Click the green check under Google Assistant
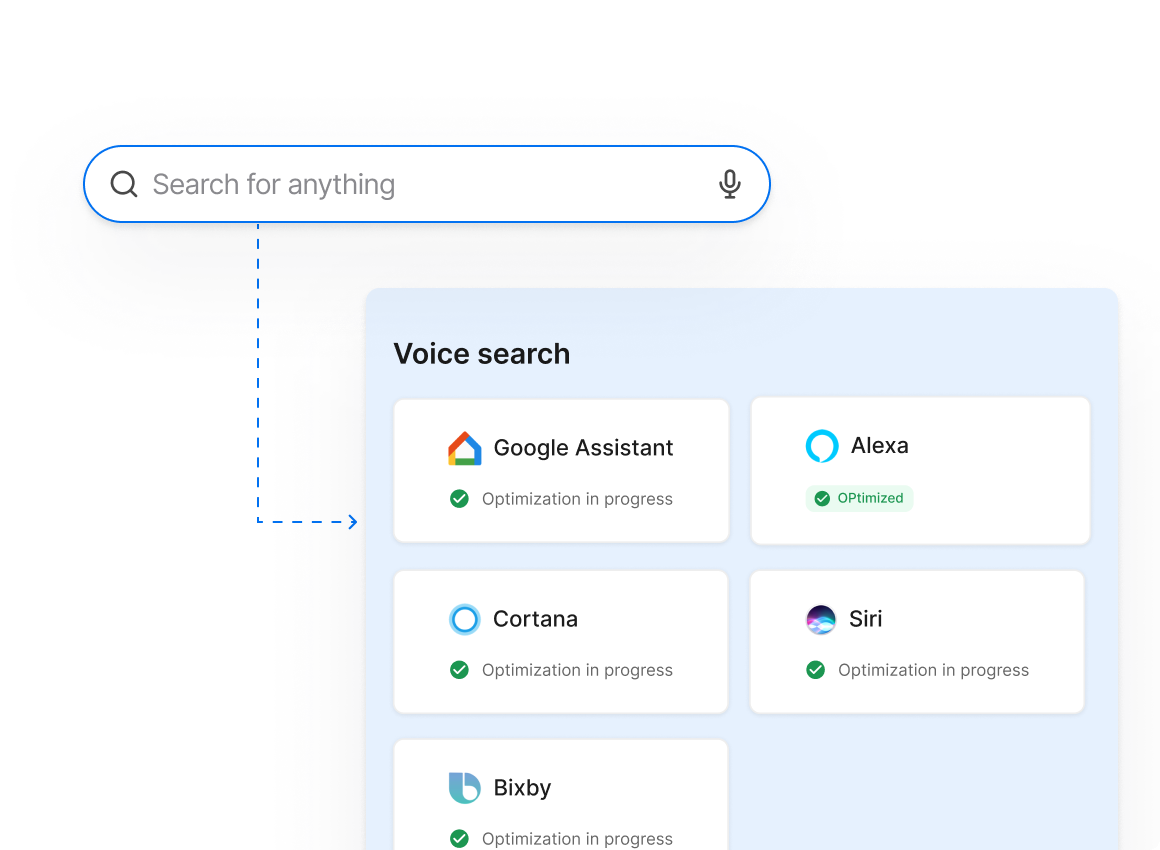Viewport: 1160px width, 850px height. 459,499
